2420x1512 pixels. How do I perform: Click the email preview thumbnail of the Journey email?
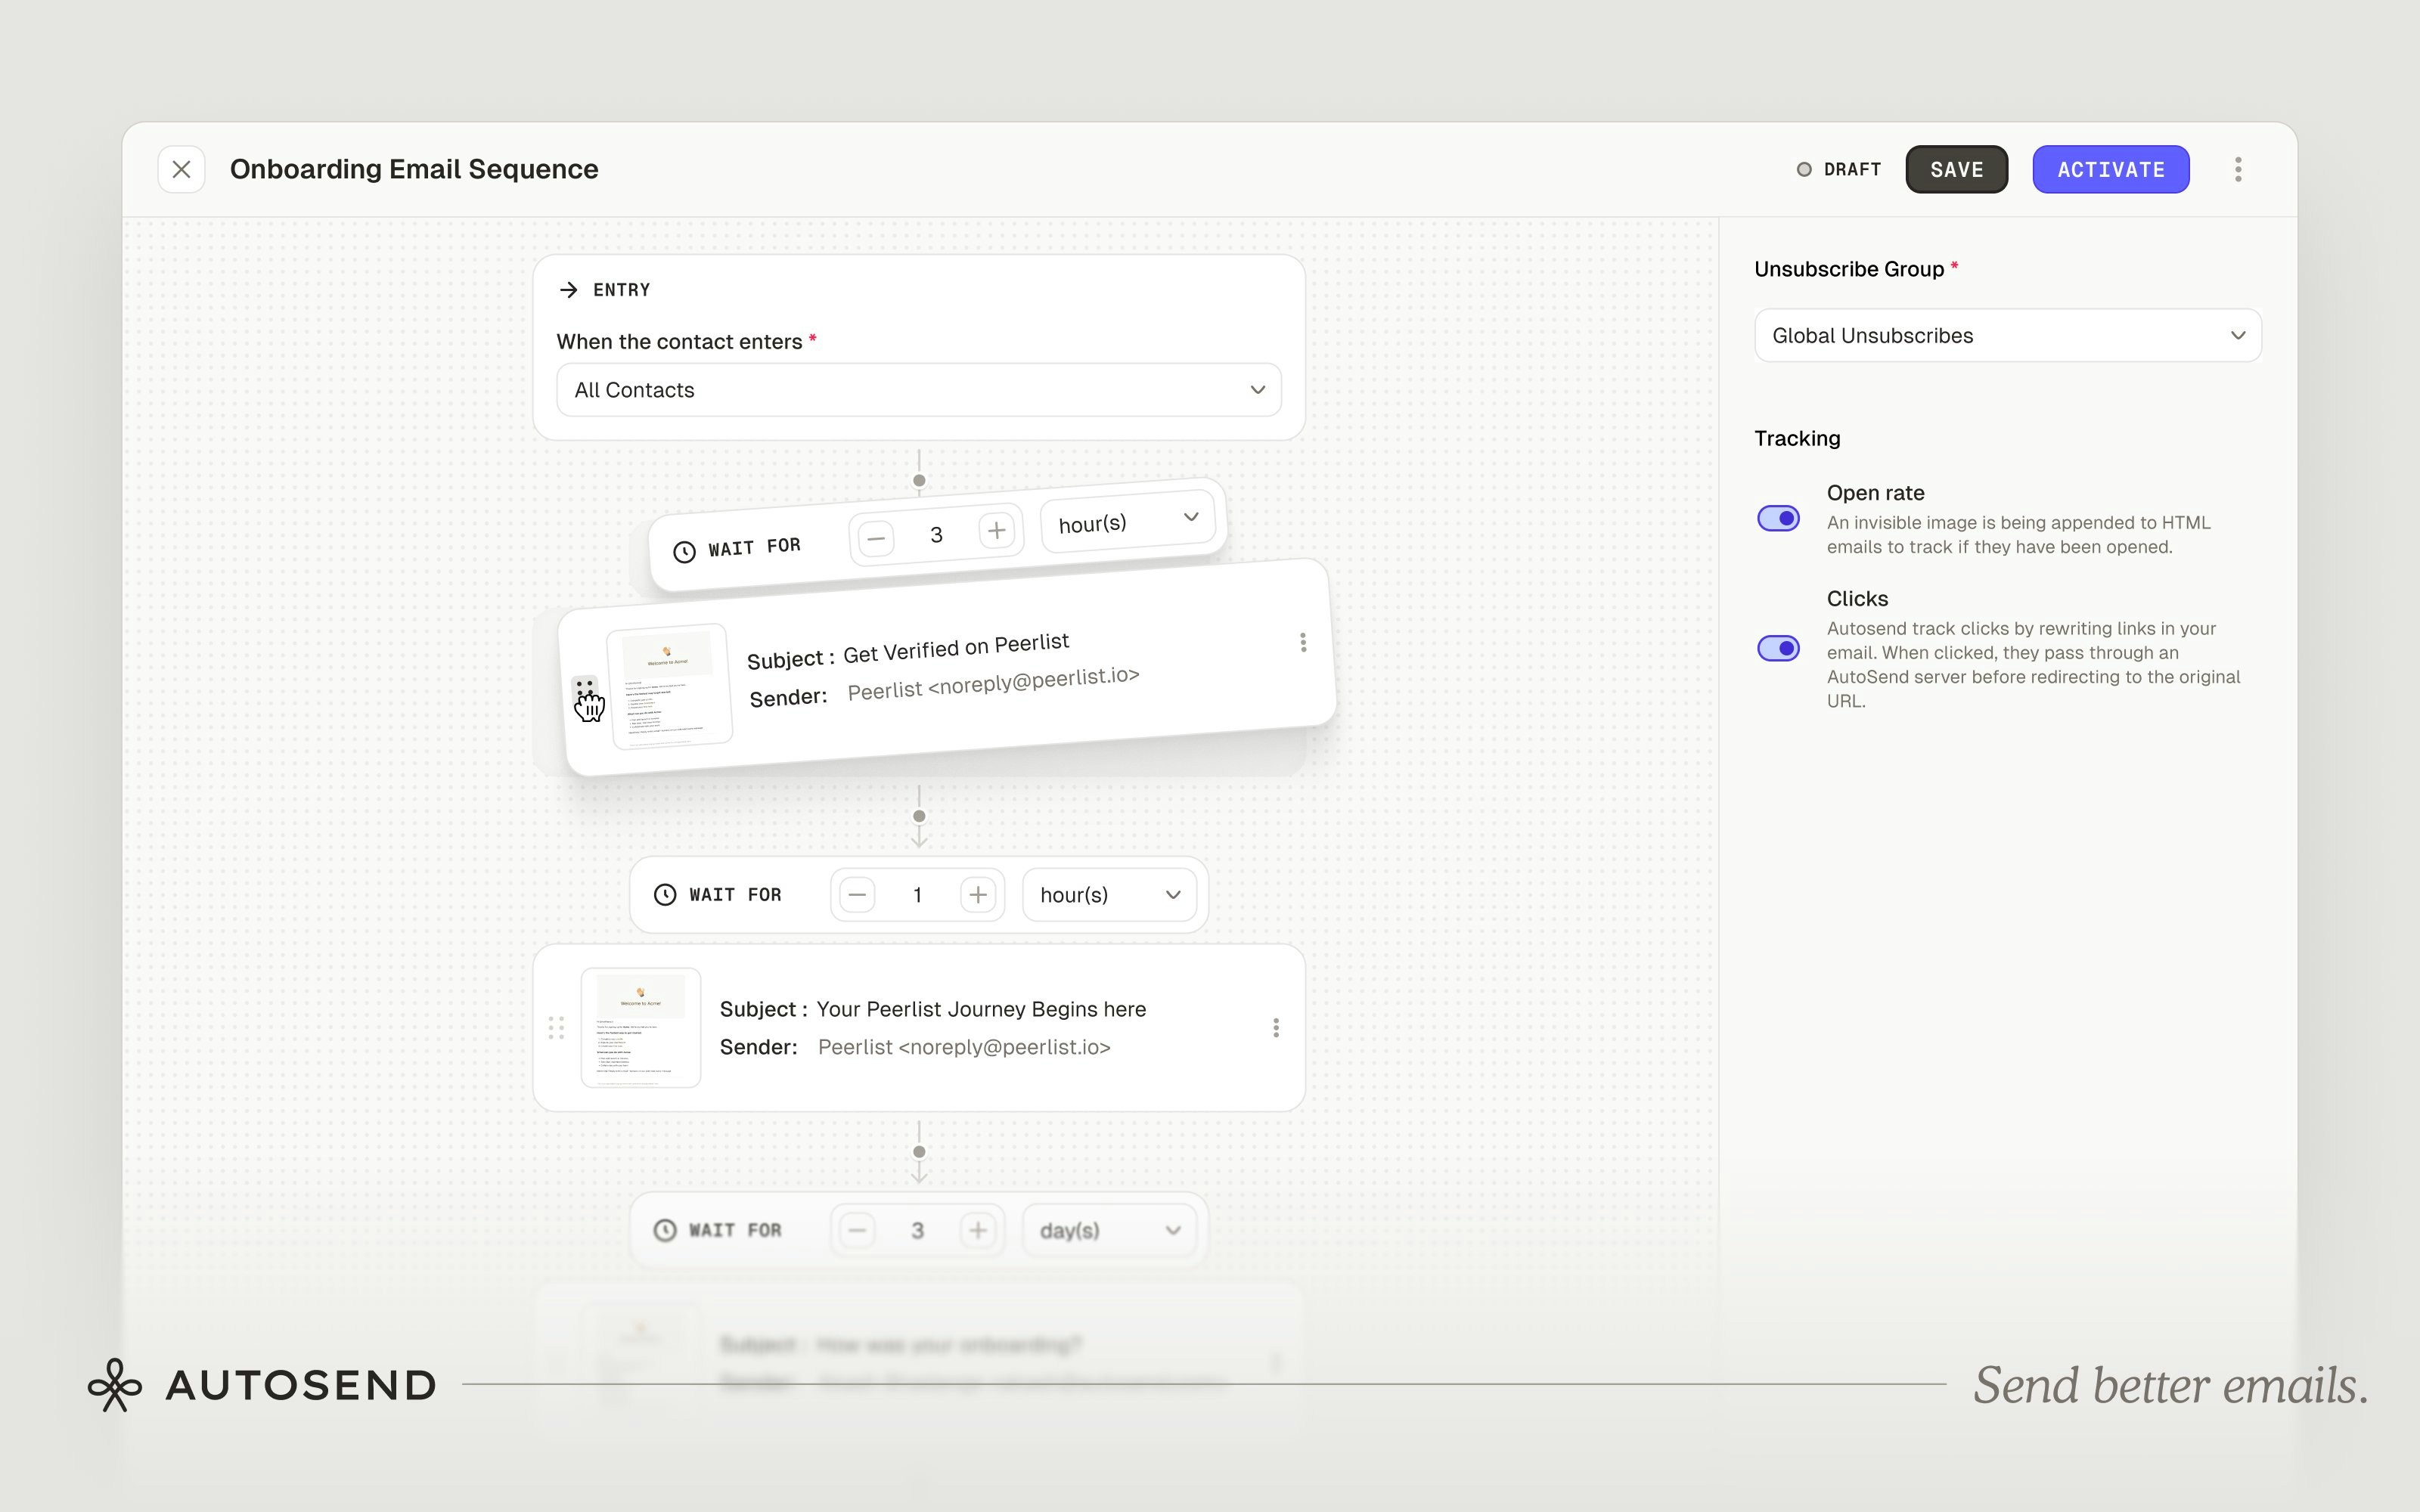point(641,1026)
